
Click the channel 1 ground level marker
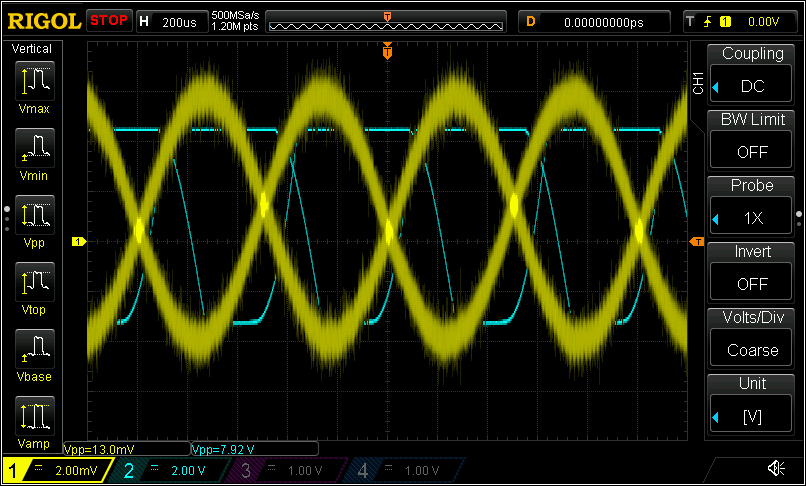[79, 241]
